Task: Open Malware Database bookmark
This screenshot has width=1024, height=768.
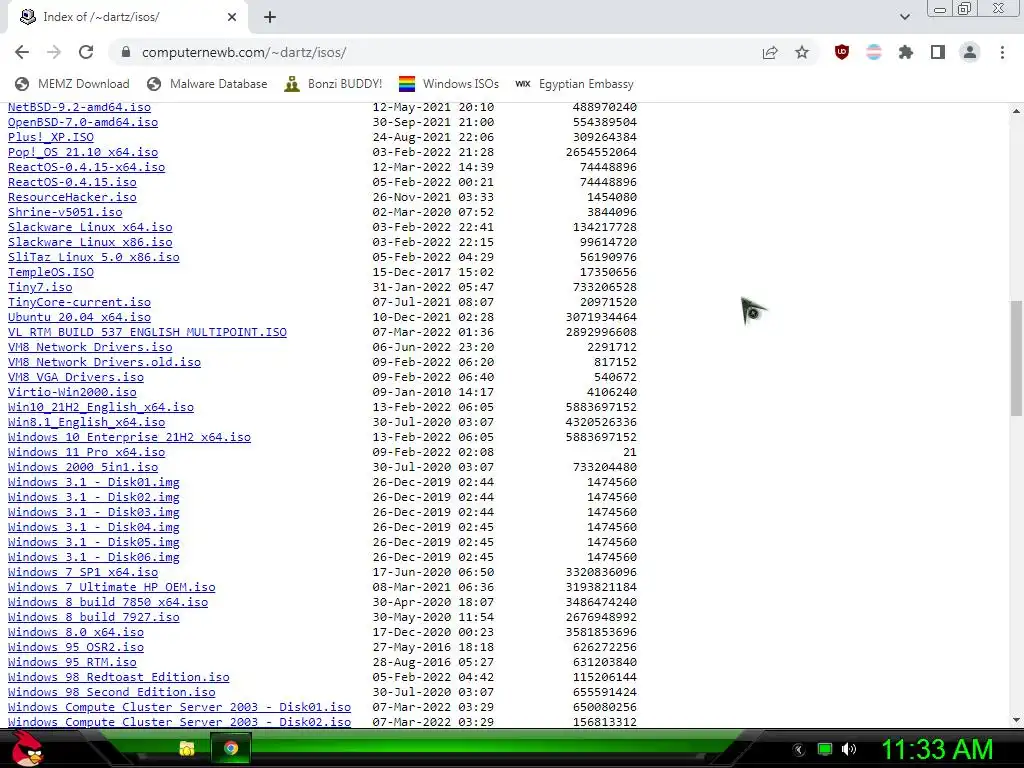Action: tap(207, 84)
